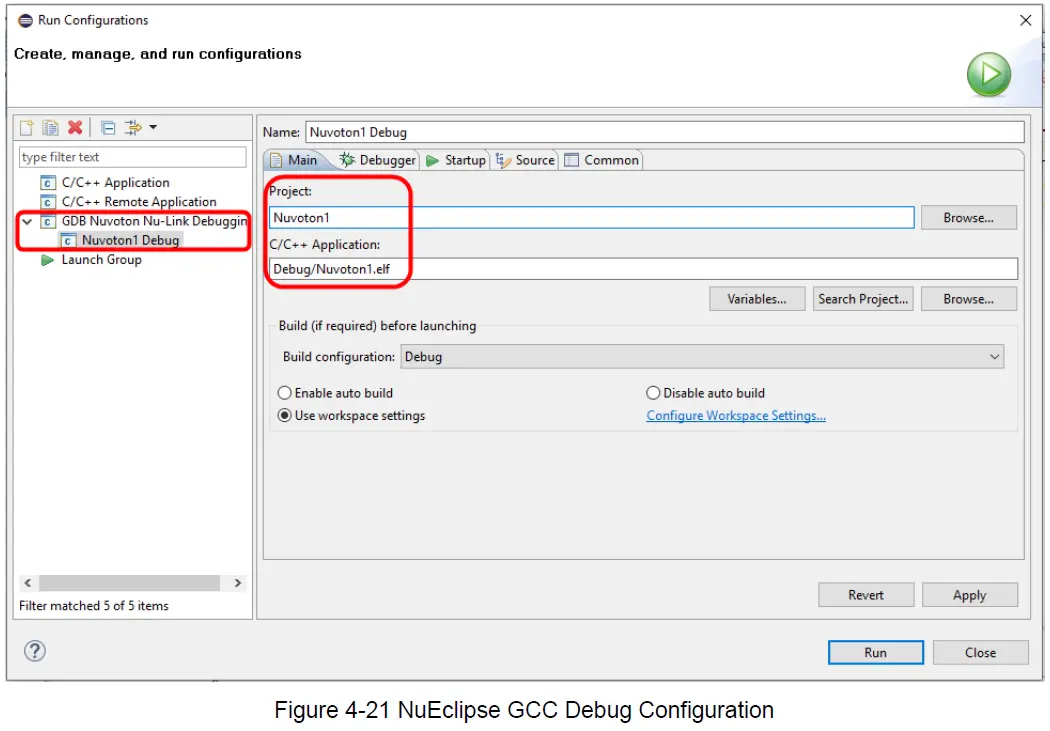Click the Run button
1050x731 pixels.
click(x=875, y=653)
